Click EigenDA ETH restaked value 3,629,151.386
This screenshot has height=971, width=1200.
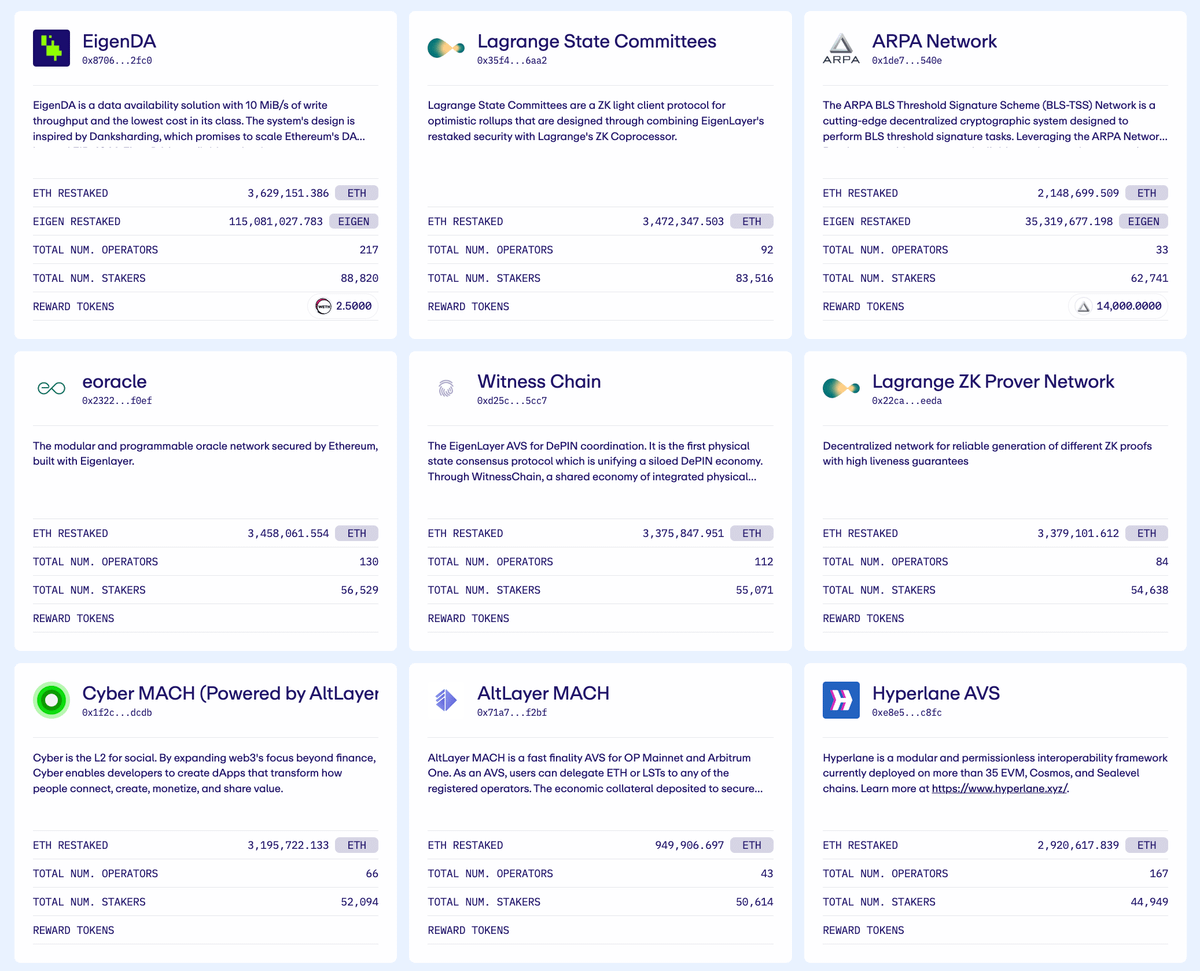[x=288, y=193]
